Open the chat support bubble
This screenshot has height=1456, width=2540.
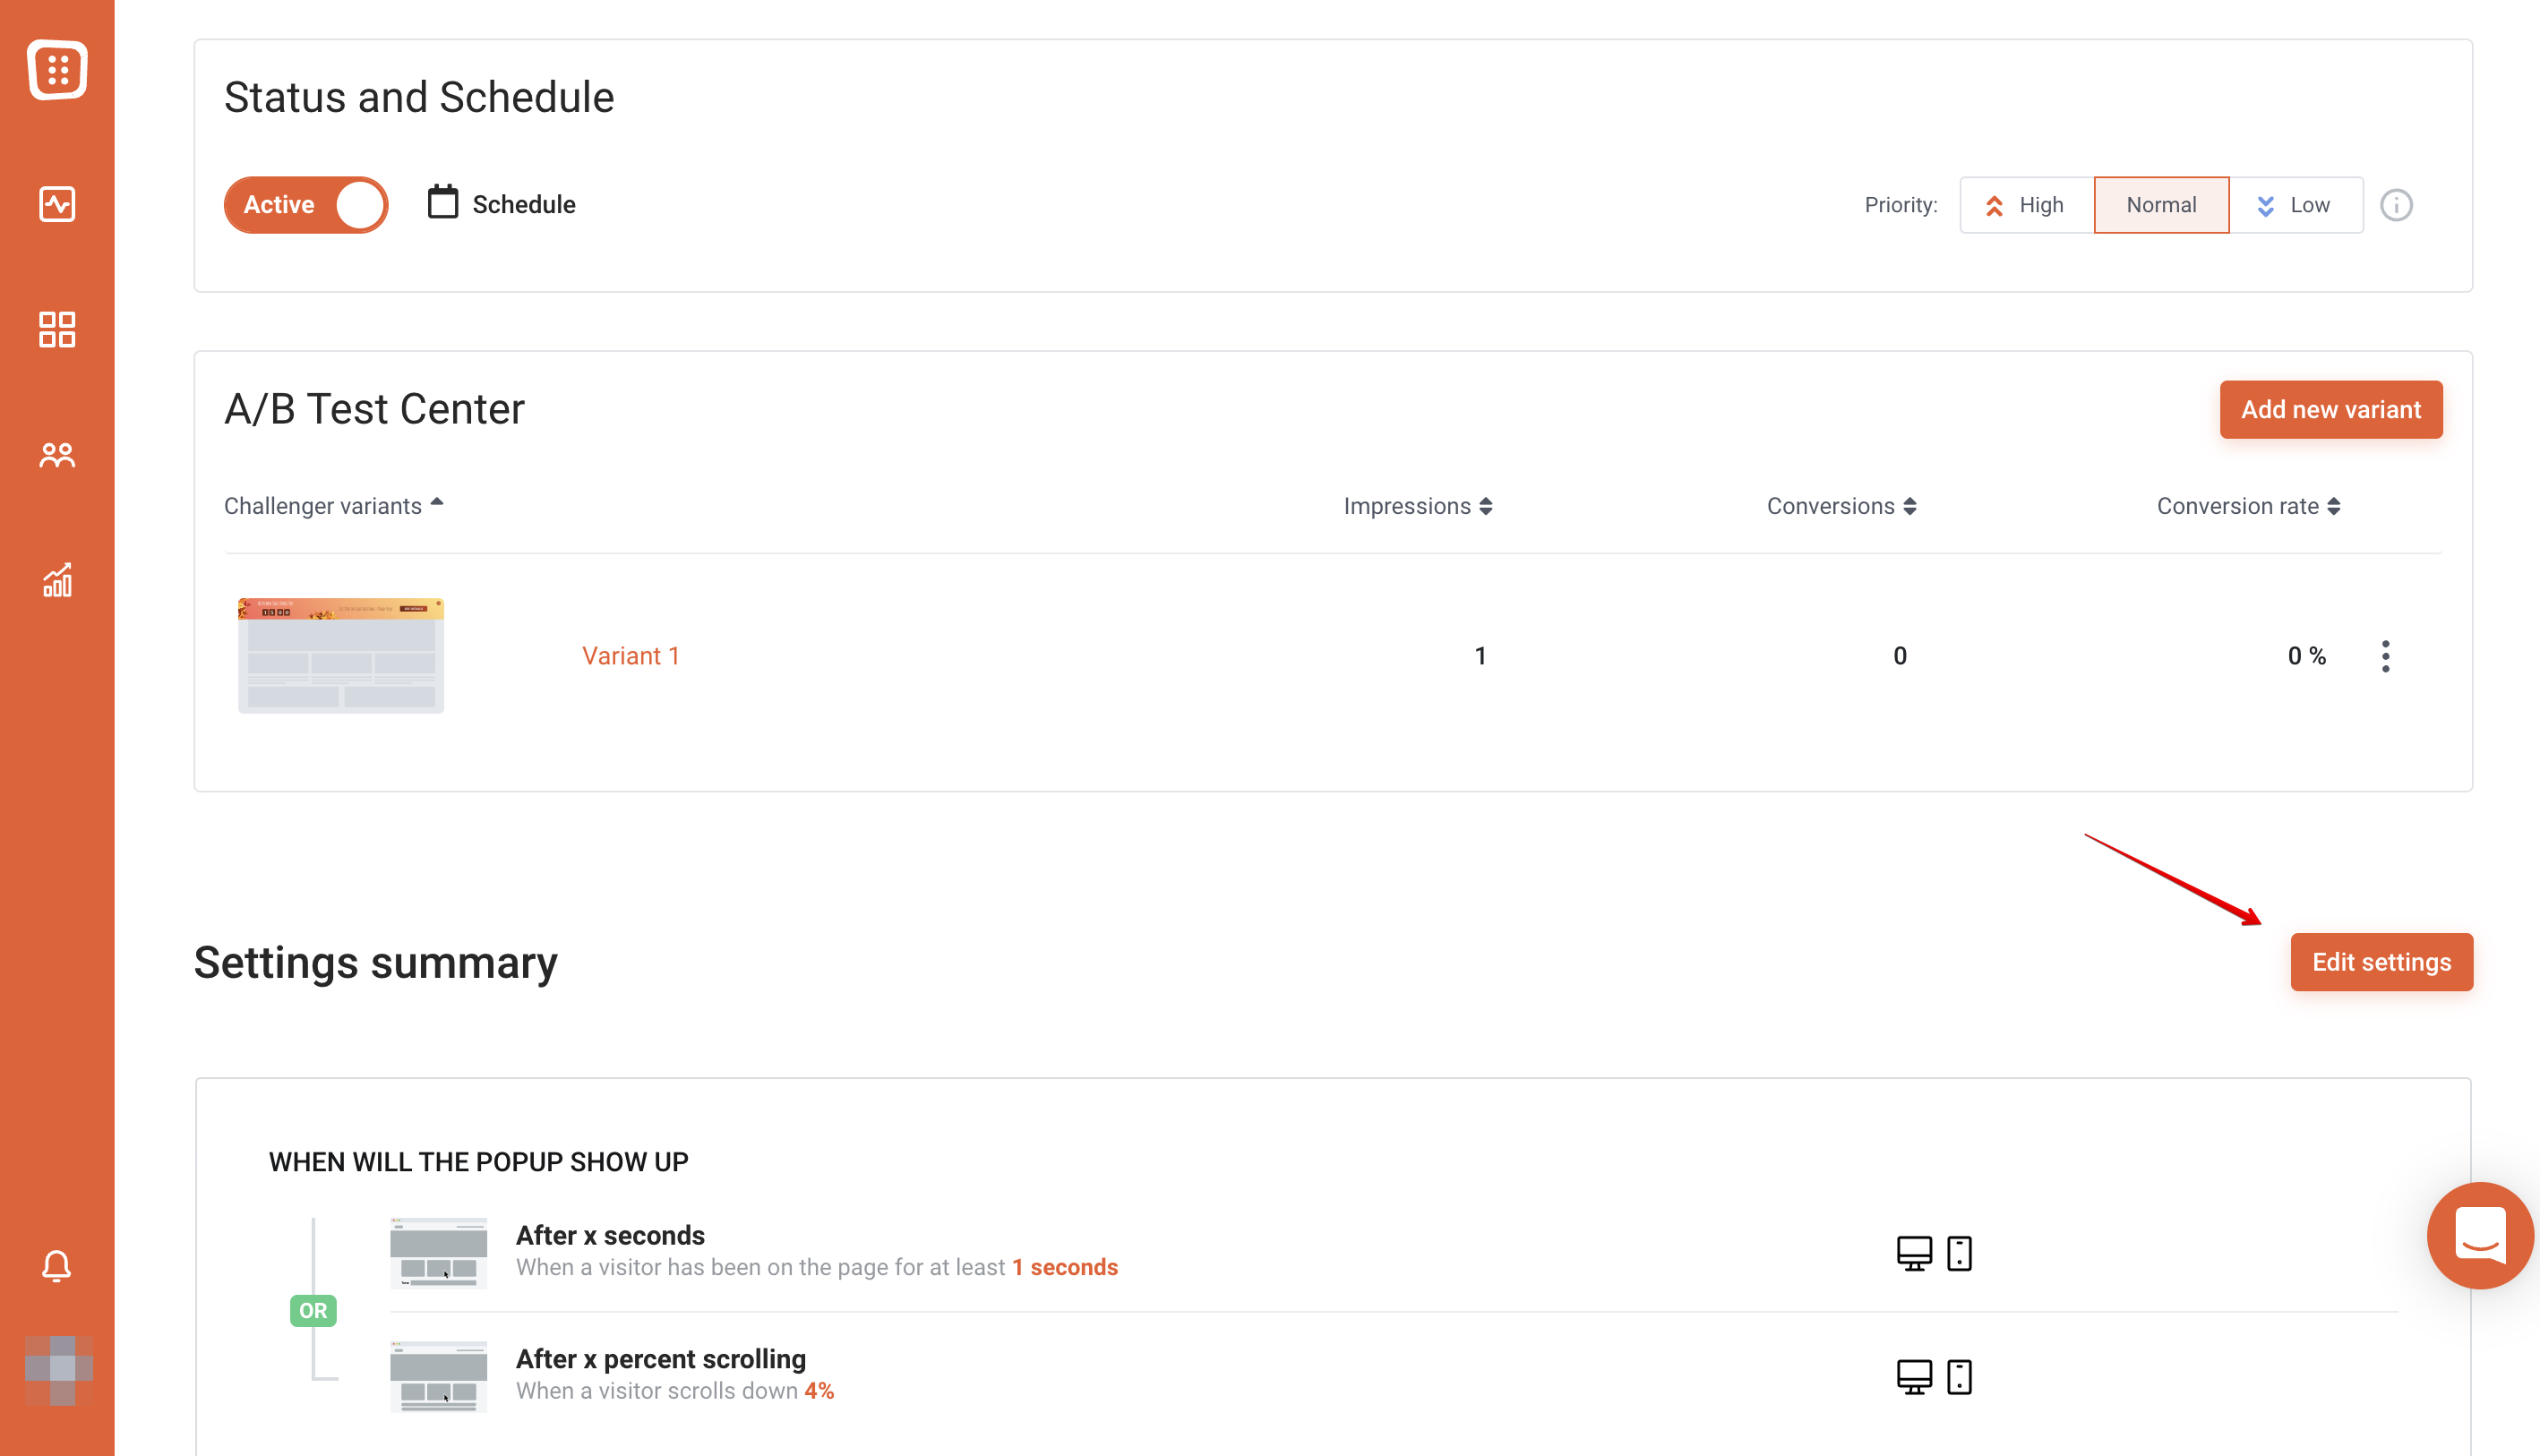[2481, 1236]
